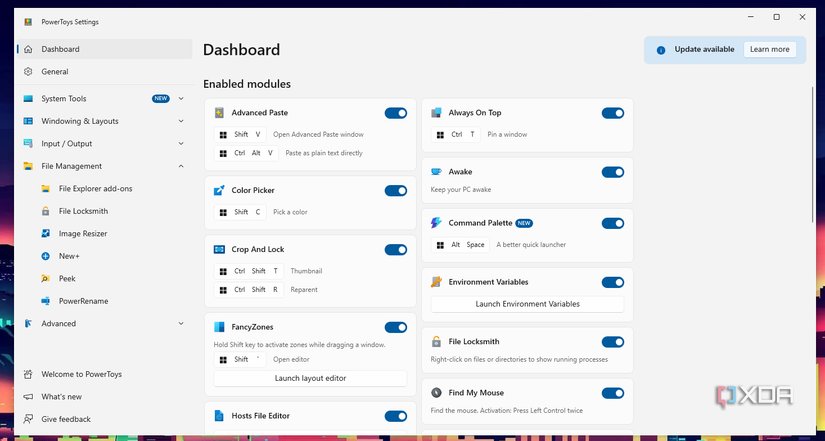Click the Command Palette lightning icon
This screenshot has height=441, width=825.
[436, 223]
